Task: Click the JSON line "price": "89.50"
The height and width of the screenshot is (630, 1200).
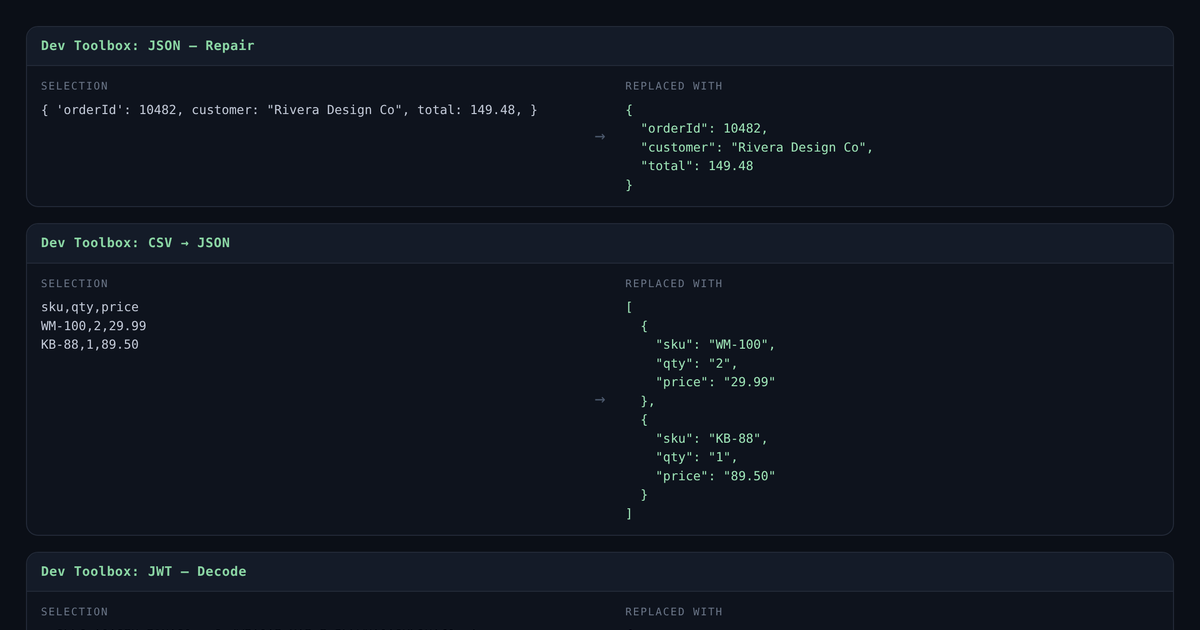Action: [716, 476]
